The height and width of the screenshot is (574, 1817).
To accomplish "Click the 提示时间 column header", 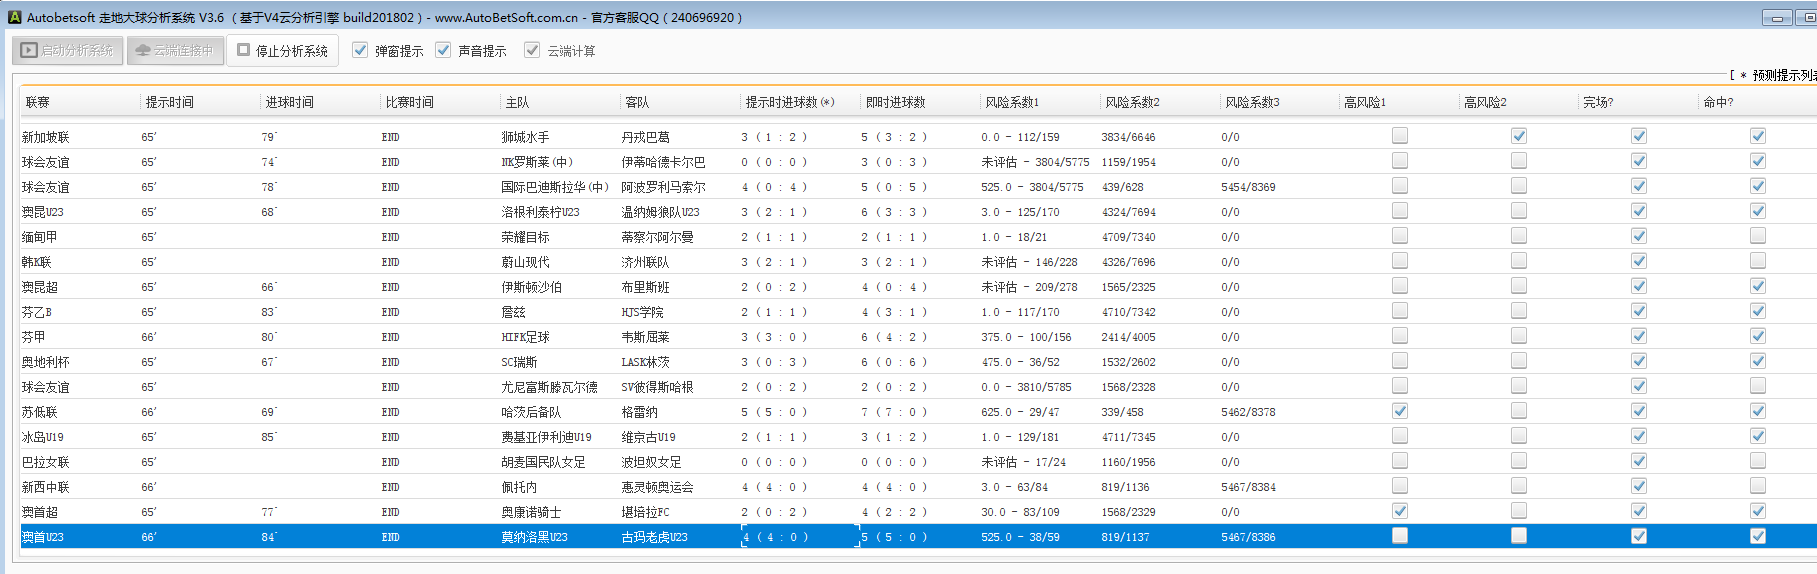I will pos(170,102).
